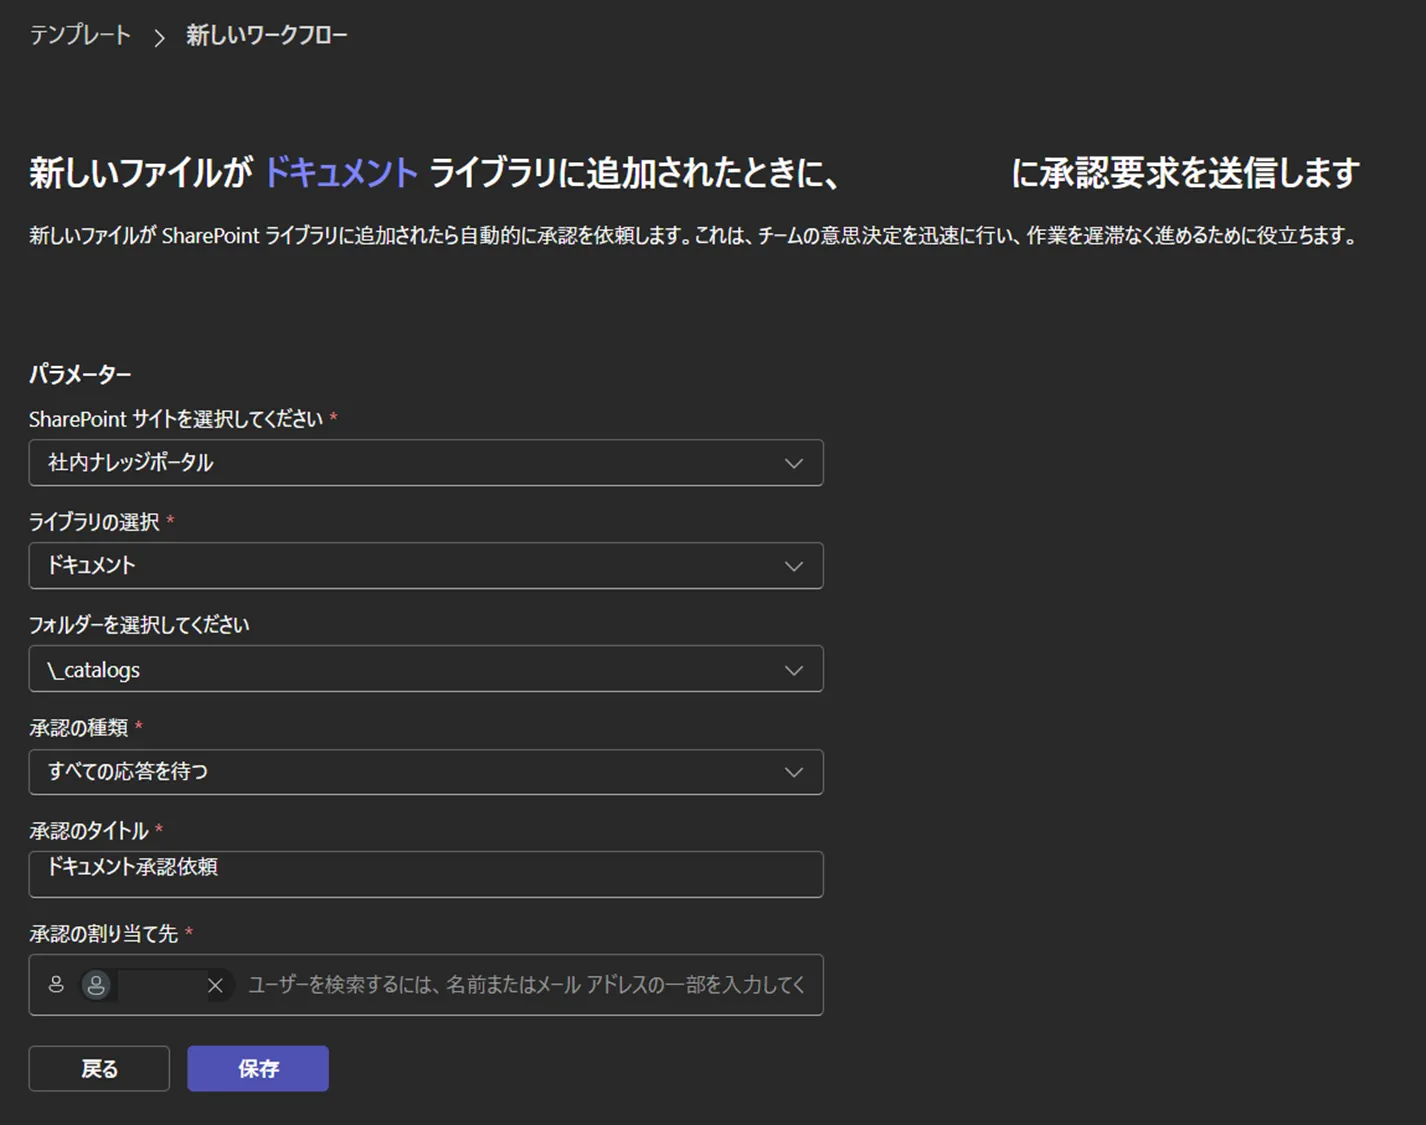Expand the SharePoint site field via its chevron
This screenshot has height=1125, width=1426.
[793, 463]
